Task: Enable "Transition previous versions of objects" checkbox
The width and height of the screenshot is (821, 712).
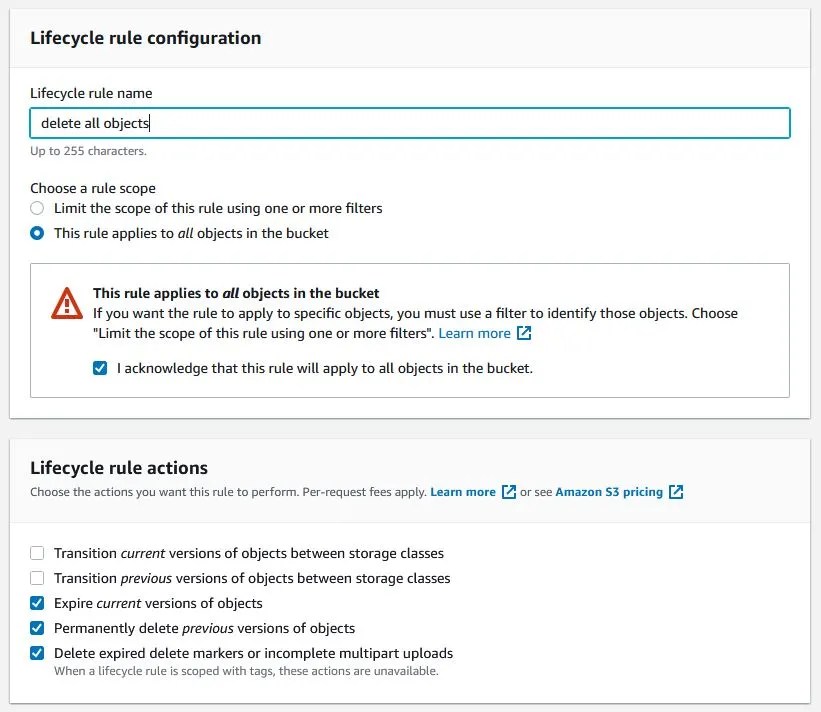Action: click(37, 578)
